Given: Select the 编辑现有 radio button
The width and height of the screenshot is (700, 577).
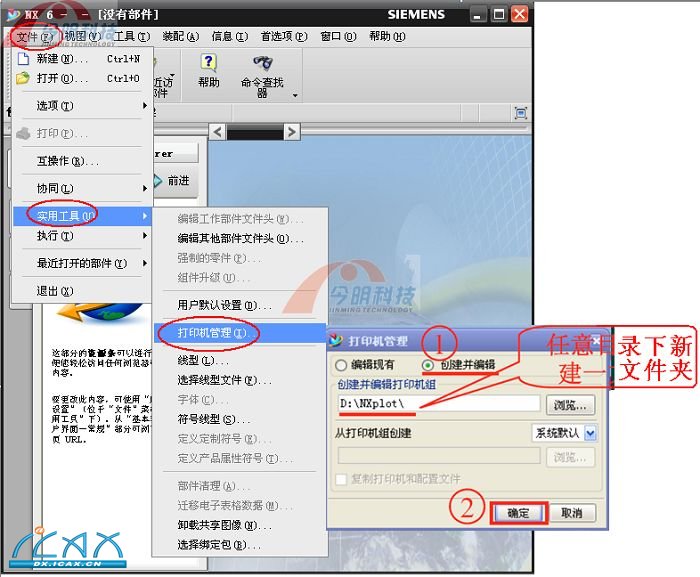Looking at the screenshot, I should pyautogui.click(x=341, y=365).
